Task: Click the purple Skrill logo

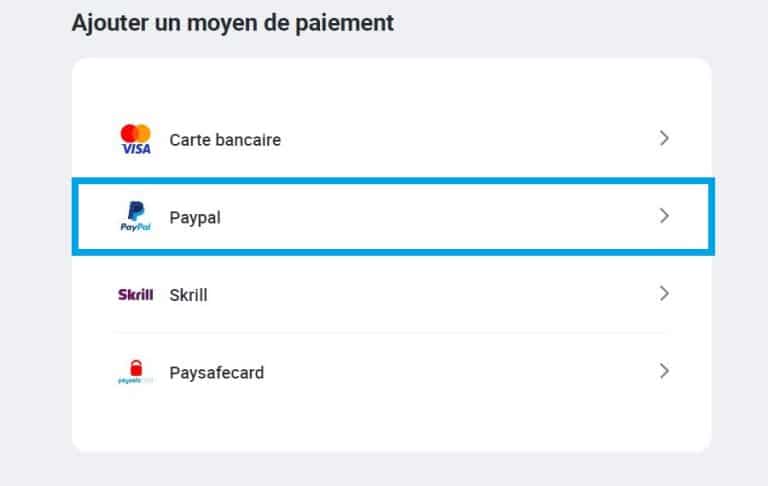Action: coord(135,295)
